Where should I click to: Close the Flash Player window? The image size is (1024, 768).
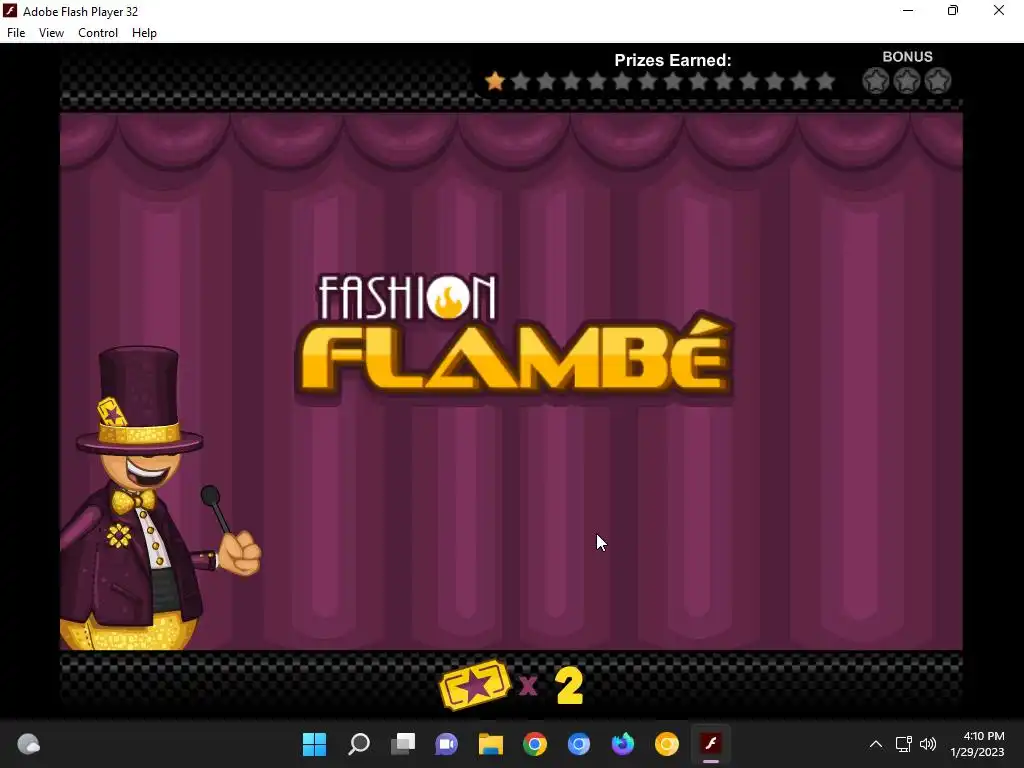click(999, 10)
